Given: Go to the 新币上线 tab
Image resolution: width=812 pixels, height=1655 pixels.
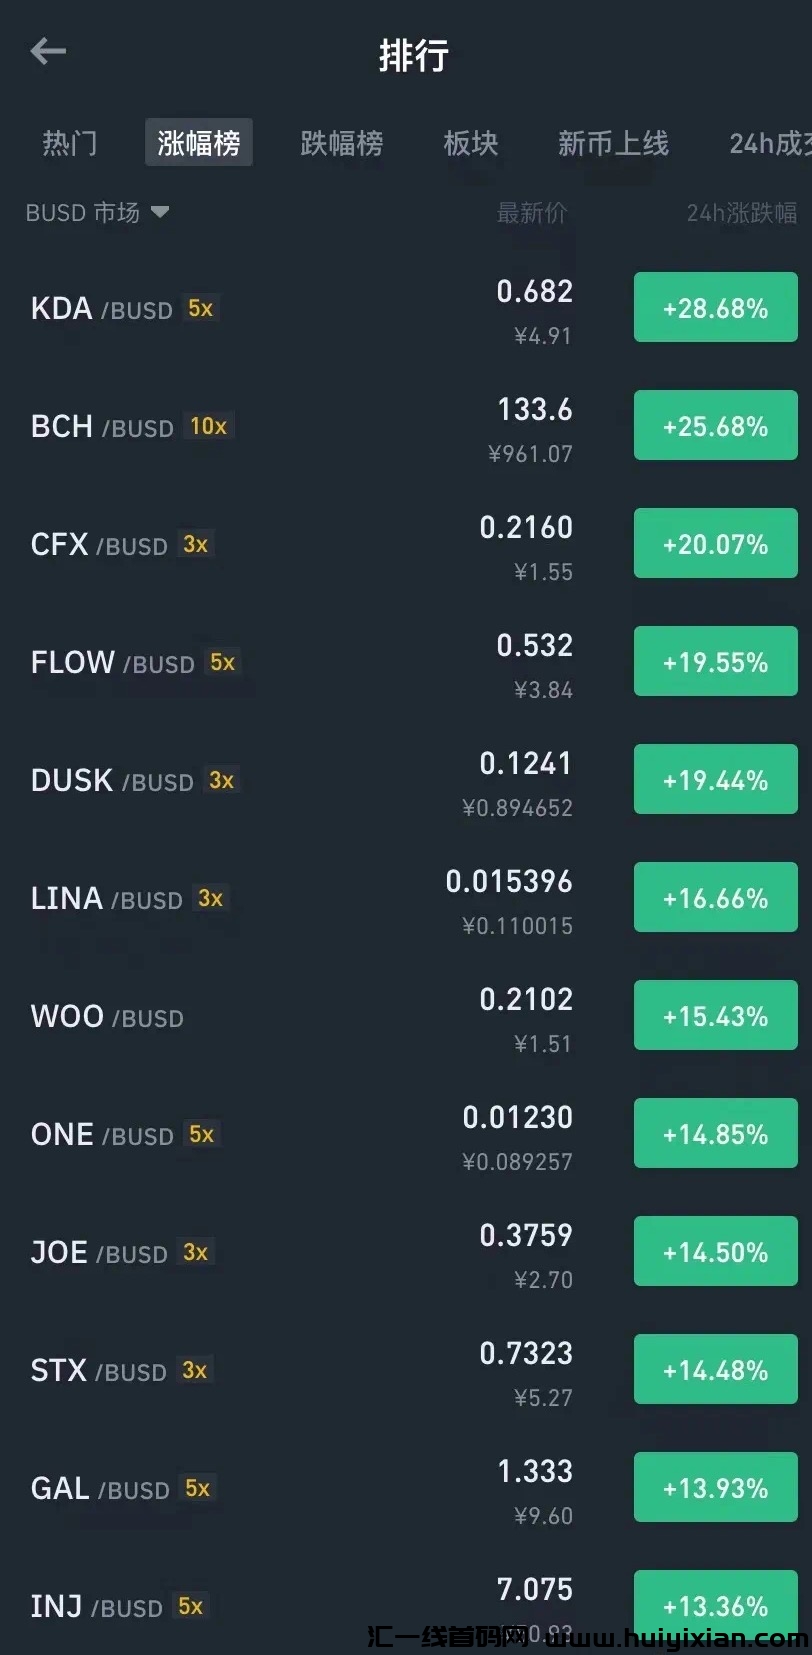Looking at the screenshot, I should pyautogui.click(x=612, y=143).
